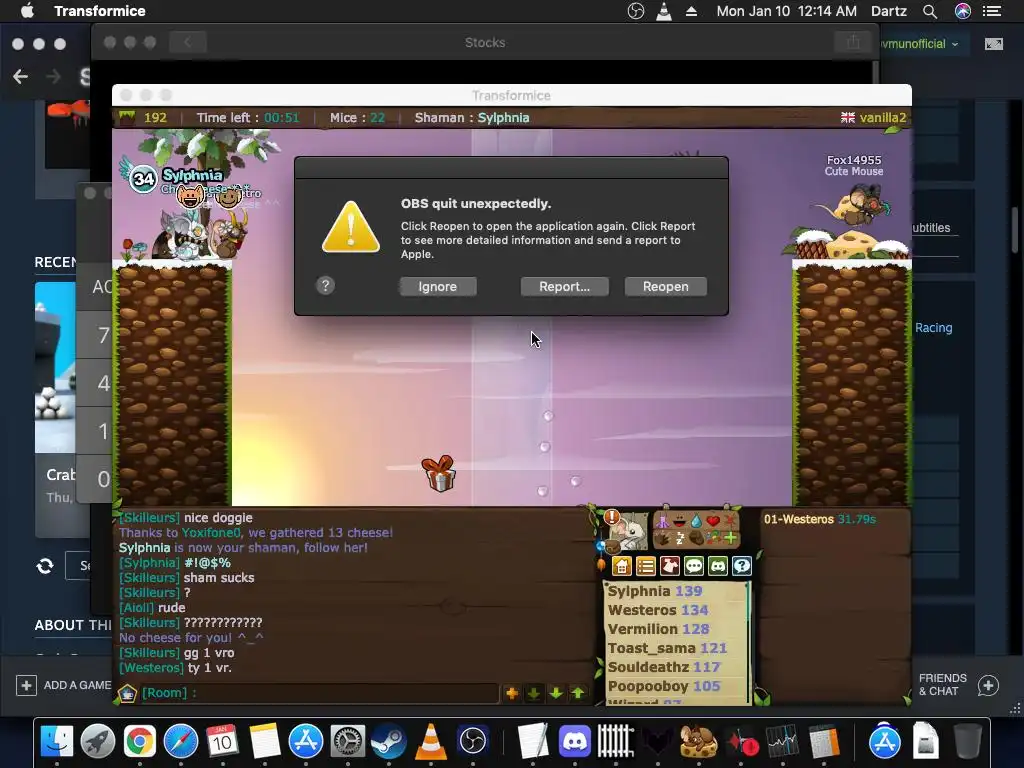Open the Transformice shop dress icon
1024x768 pixels.
670,566
